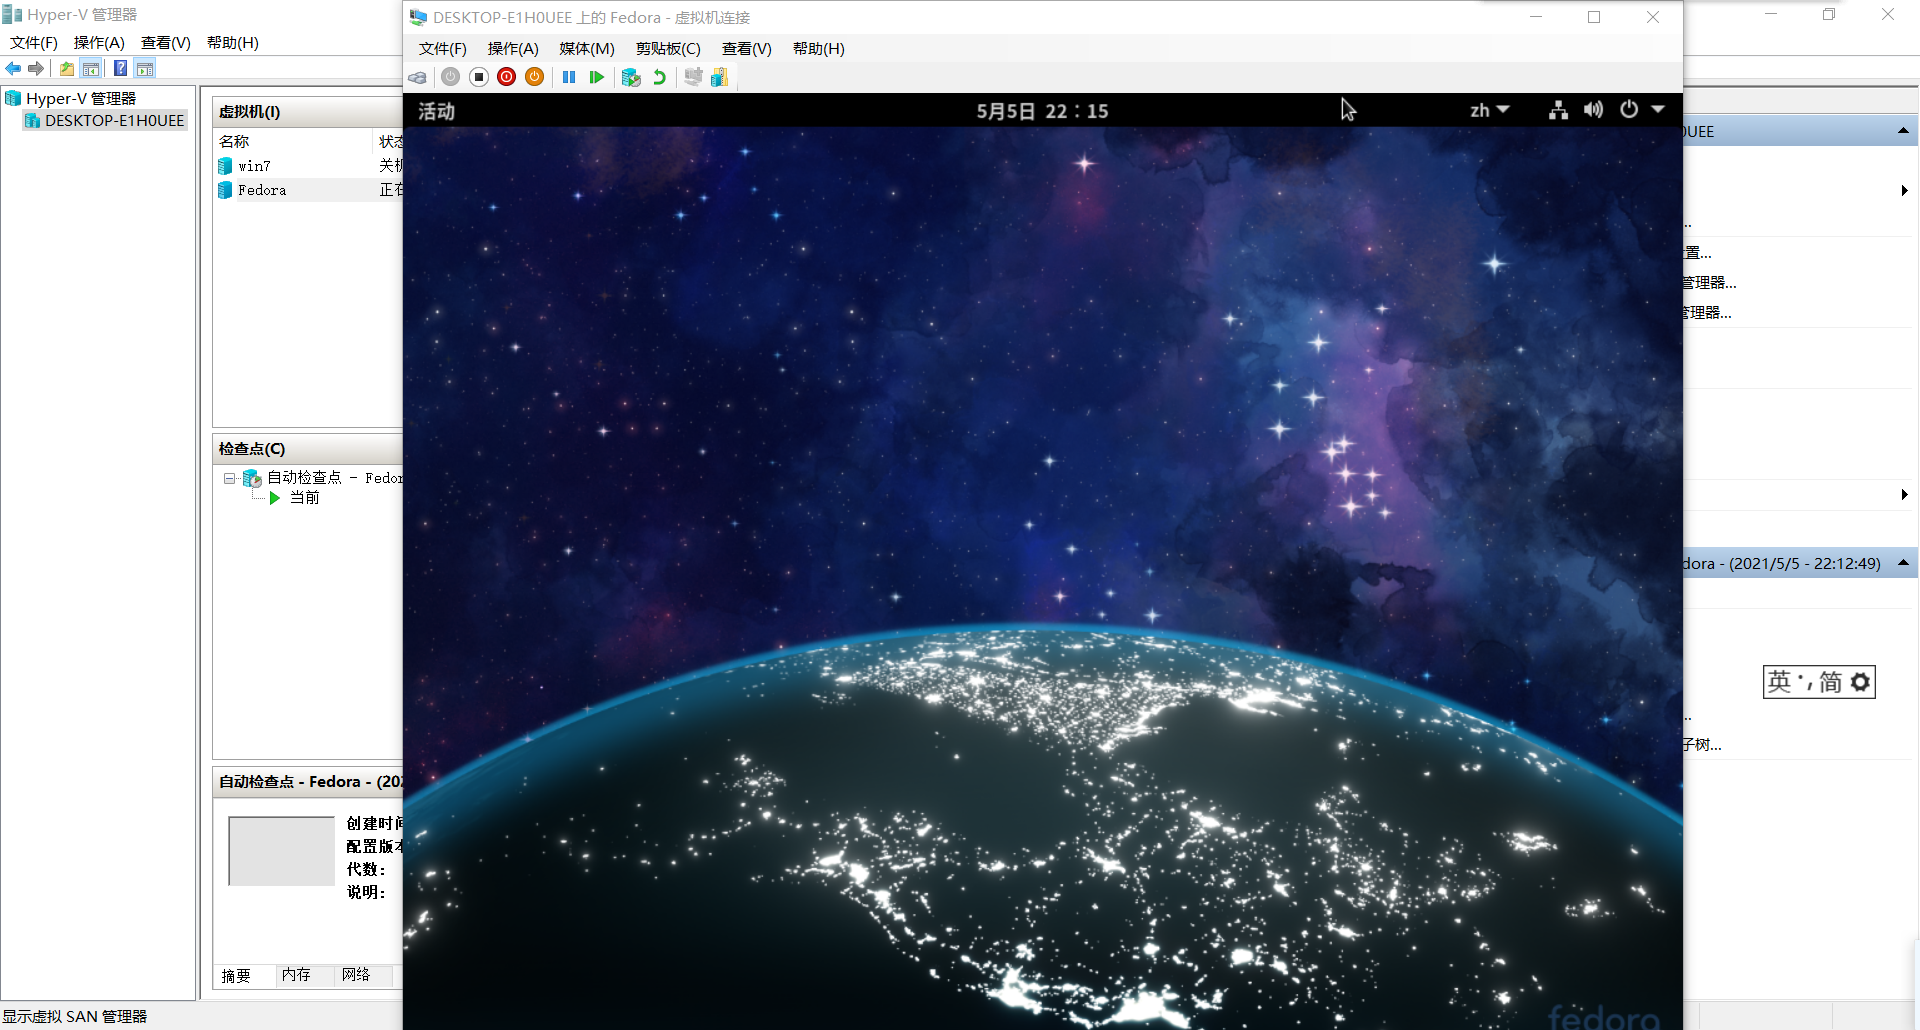Open 文件(F) menu in Hyper-V Manager
The image size is (1920, 1030).
click(34, 43)
